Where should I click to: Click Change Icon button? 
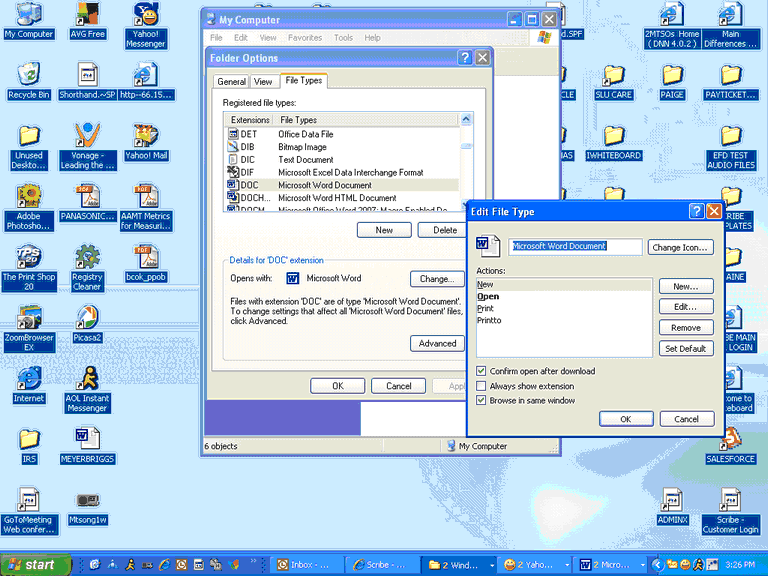click(680, 248)
